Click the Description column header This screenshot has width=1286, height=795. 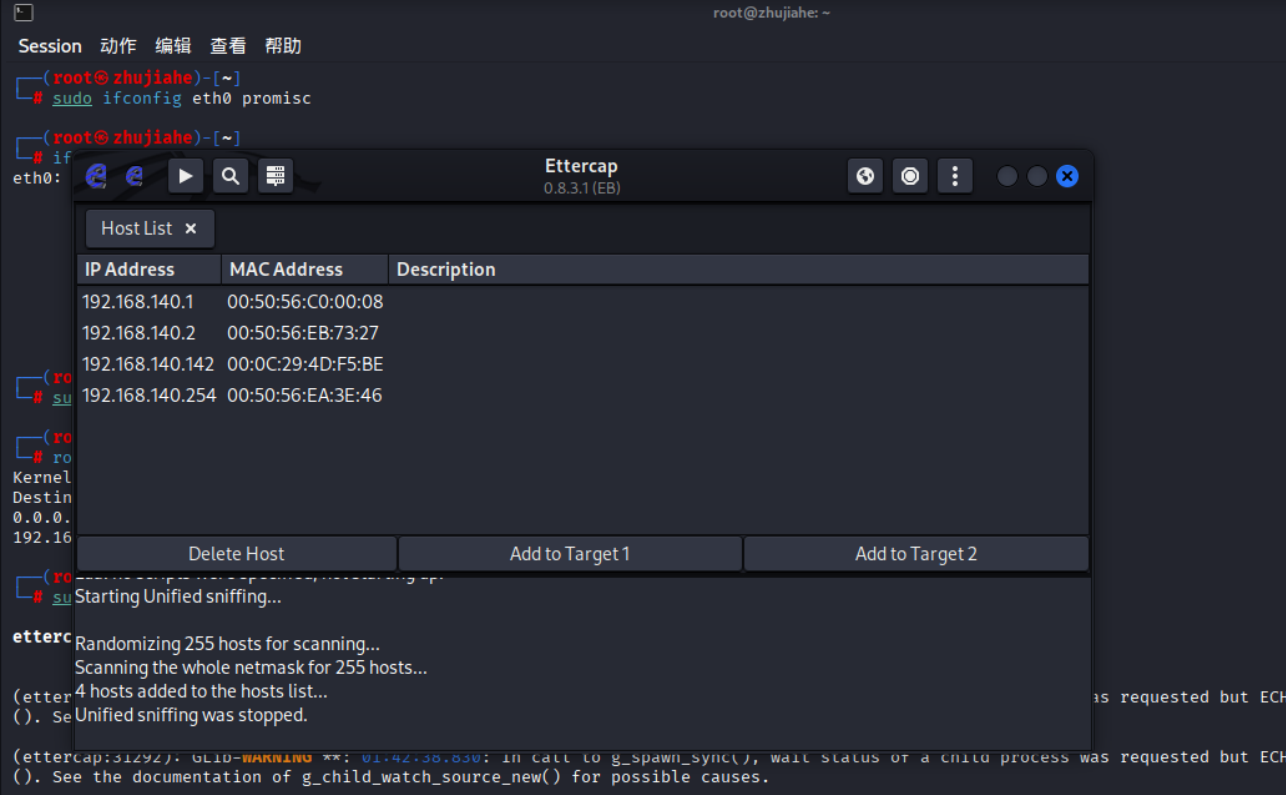(738, 269)
